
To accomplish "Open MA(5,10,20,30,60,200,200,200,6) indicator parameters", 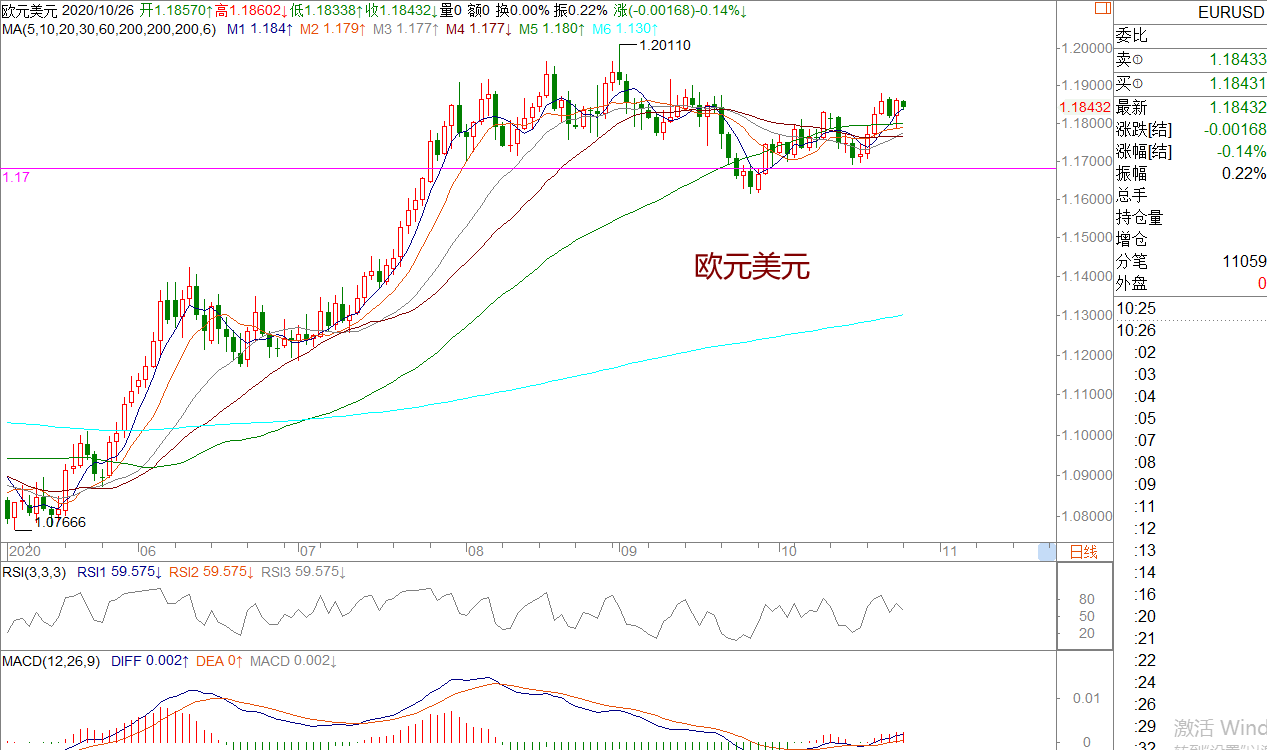I will pyautogui.click(x=108, y=29).
